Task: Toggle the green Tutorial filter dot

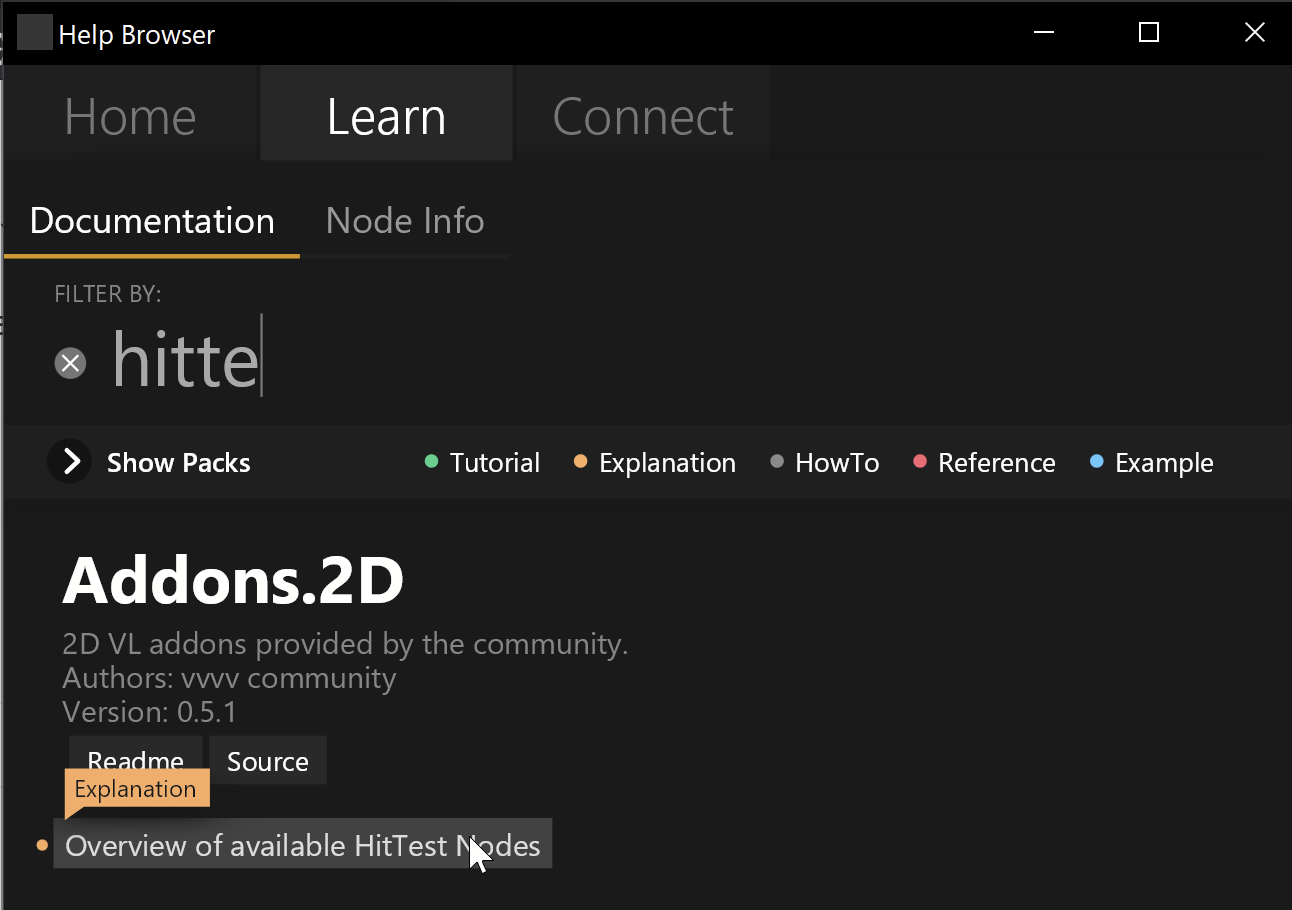Action: [x=432, y=462]
